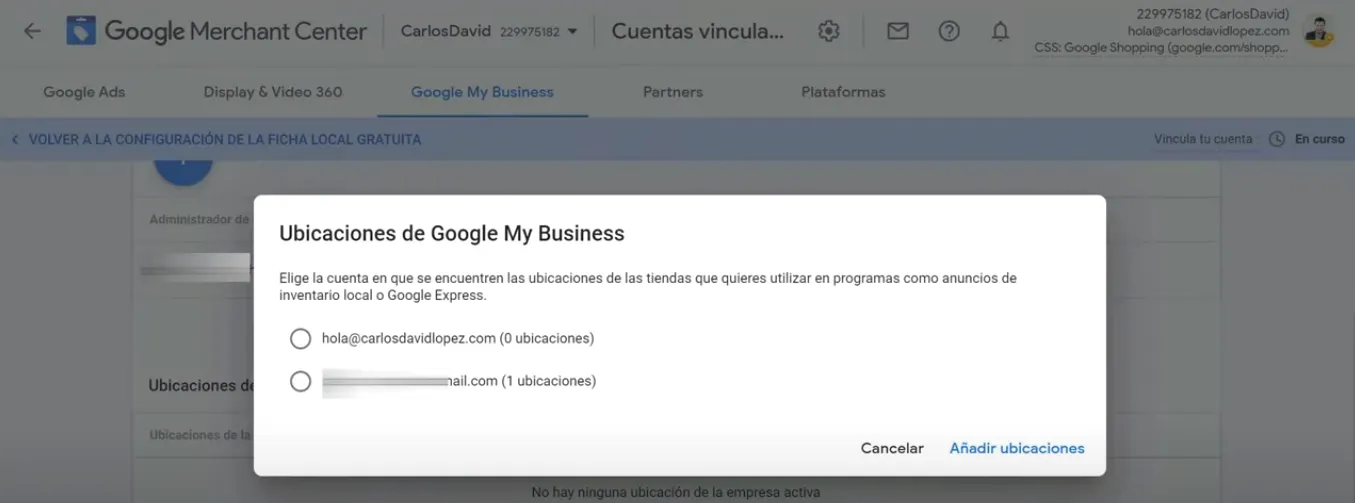Screen dimensions: 1355x503
Task: Click the back arrow icon
Action: tap(32, 31)
